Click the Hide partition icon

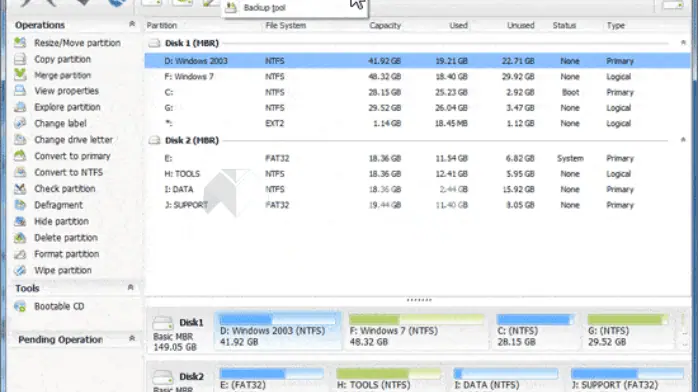click(20, 221)
